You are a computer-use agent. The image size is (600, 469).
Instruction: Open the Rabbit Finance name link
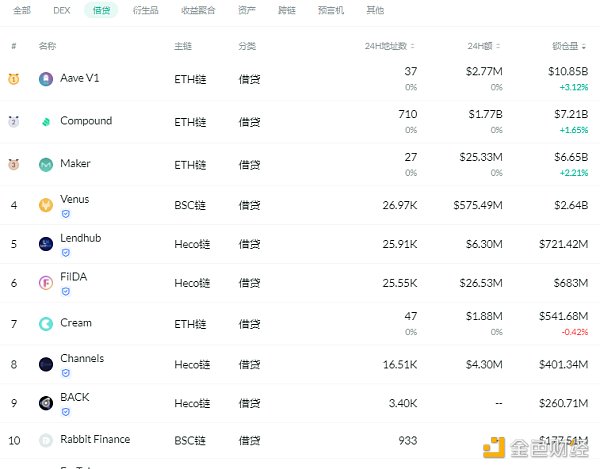[95, 439]
